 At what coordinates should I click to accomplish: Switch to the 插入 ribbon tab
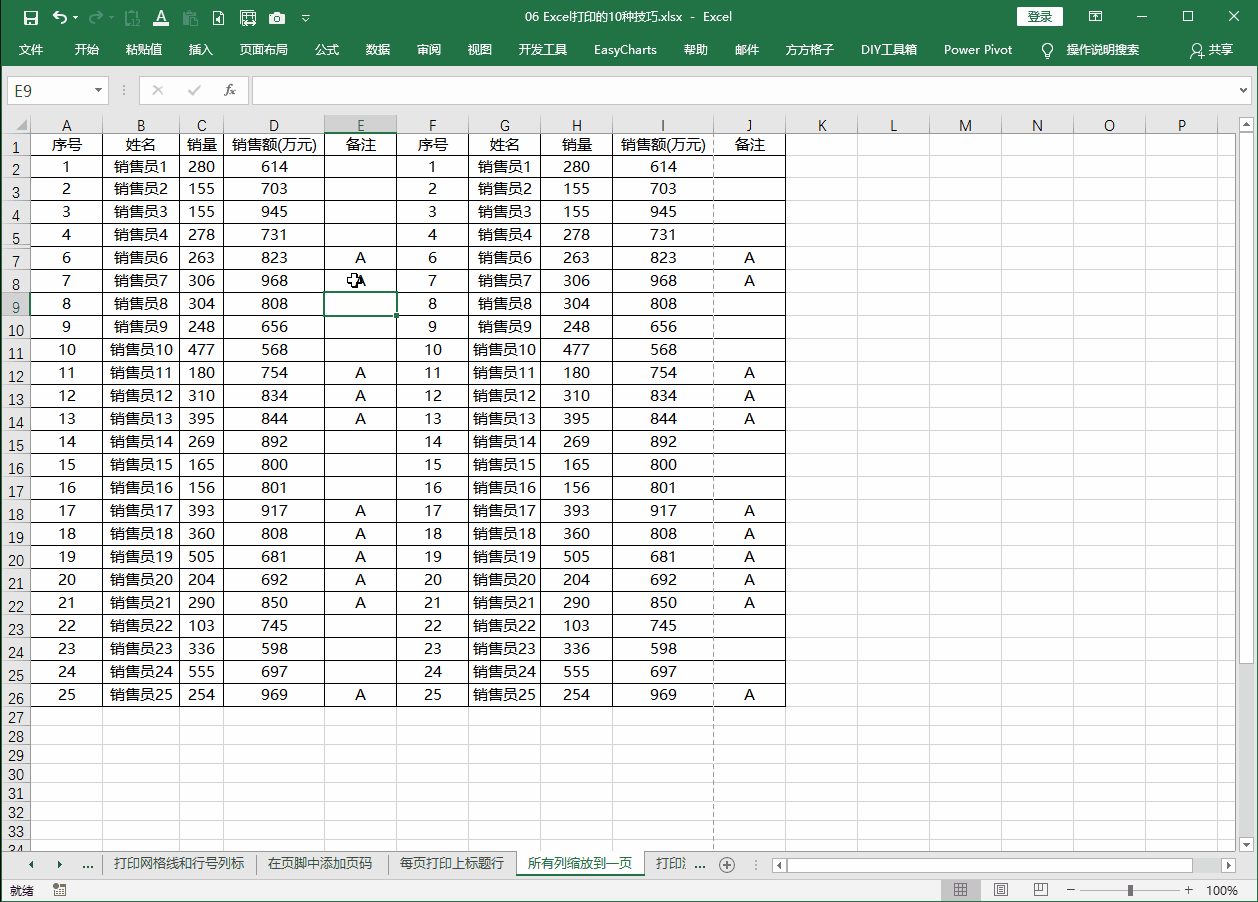click(x=201, y=50)
